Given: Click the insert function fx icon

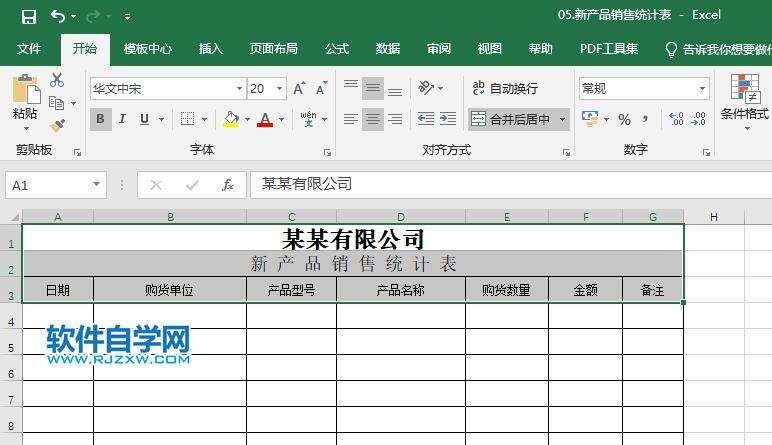Looking at the screenshot, I should tap(227, 185).
